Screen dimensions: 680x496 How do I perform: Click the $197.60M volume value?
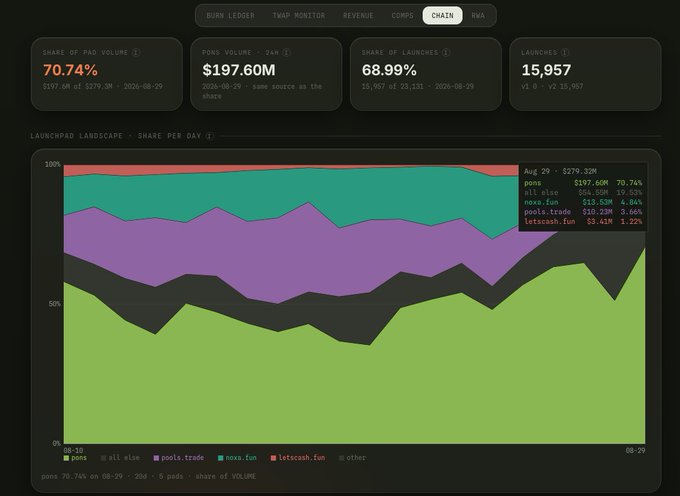(x=239, y=70)
